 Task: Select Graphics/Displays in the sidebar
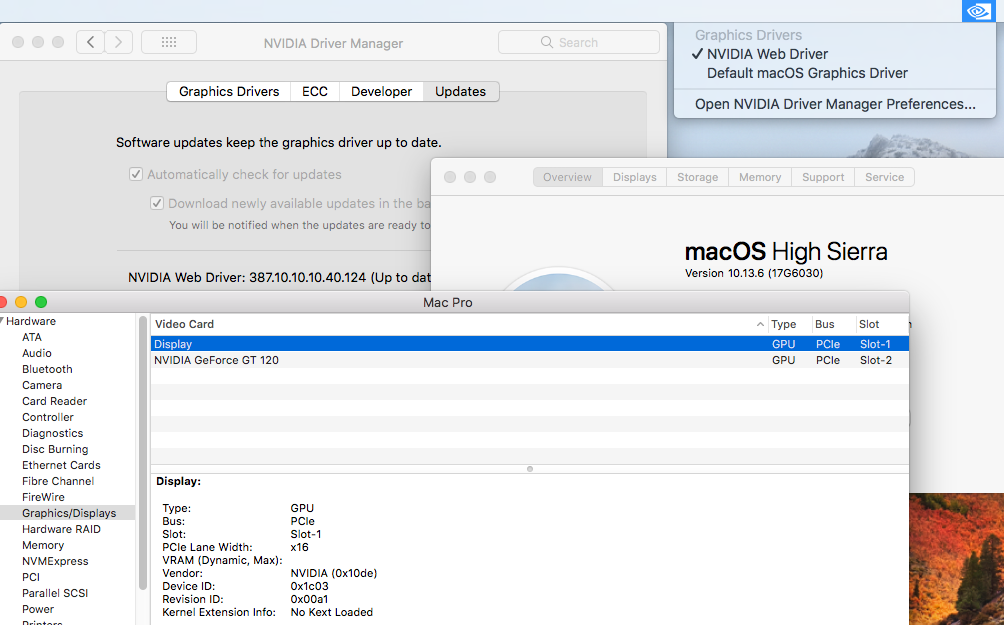(67, 513)
